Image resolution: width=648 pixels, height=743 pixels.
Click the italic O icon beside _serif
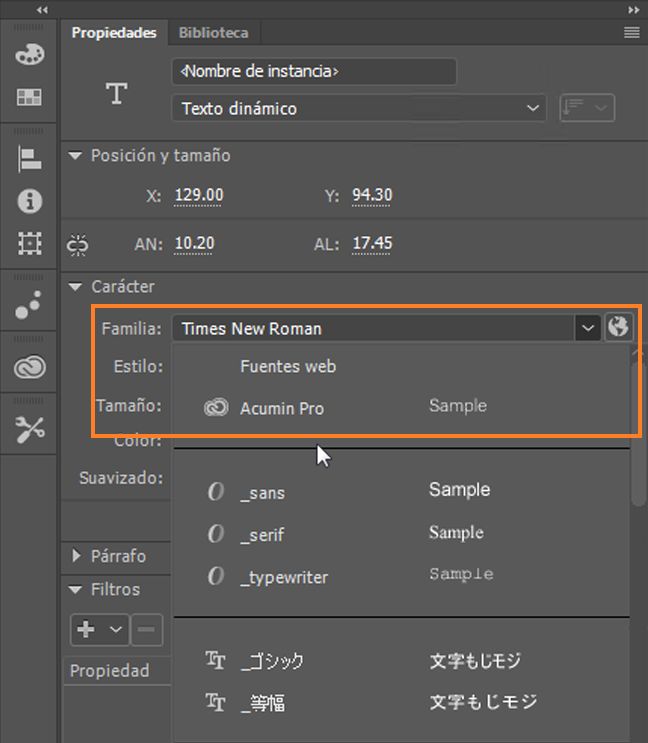pos(216,534)
